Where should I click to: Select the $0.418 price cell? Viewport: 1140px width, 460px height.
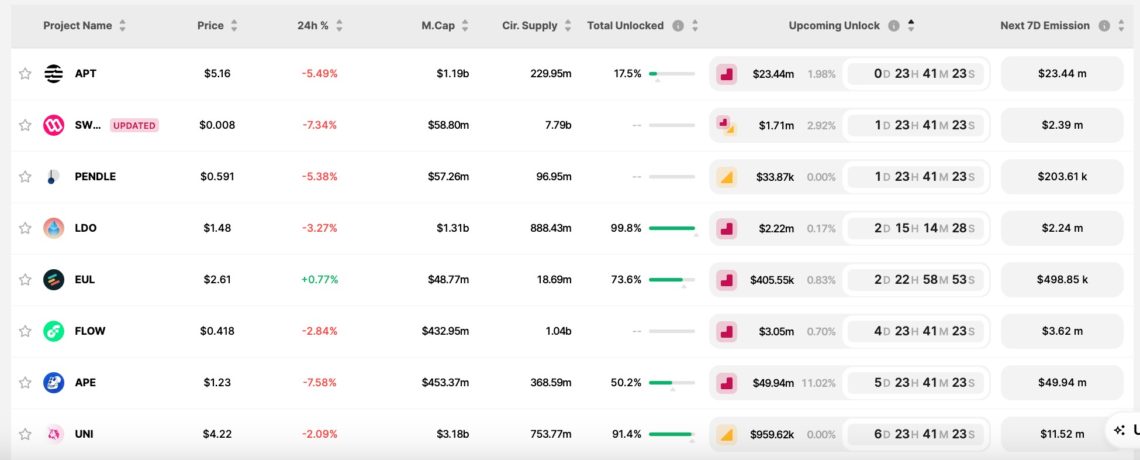pos(217,331)
